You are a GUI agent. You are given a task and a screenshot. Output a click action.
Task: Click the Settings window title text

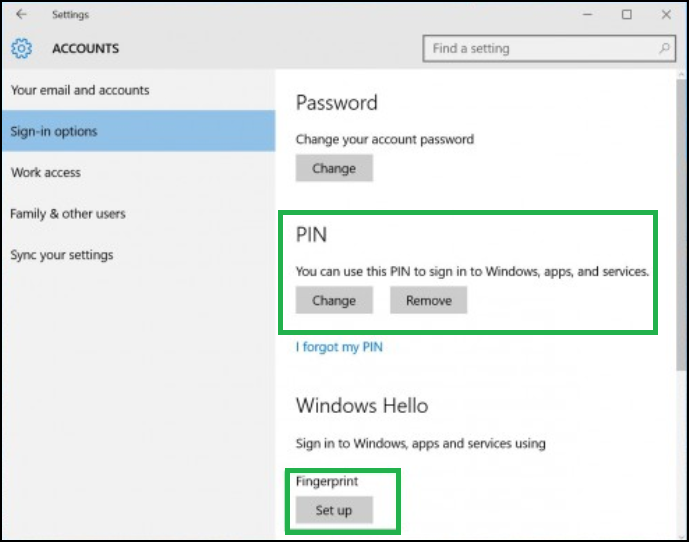(x=70, y=15)
